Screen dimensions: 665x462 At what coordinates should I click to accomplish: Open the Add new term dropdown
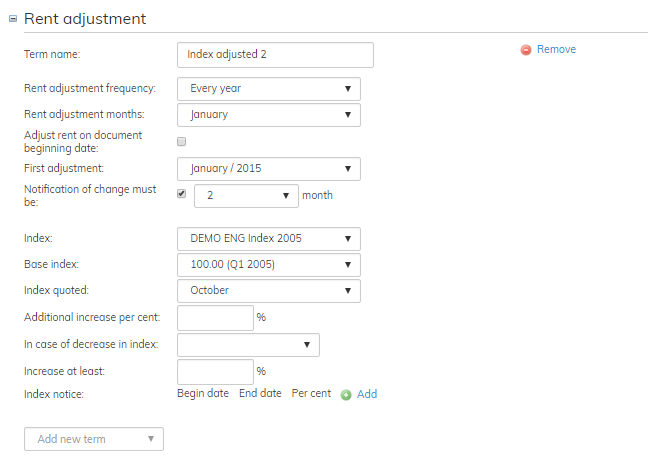pyautogui.click(x=93, y=439)
